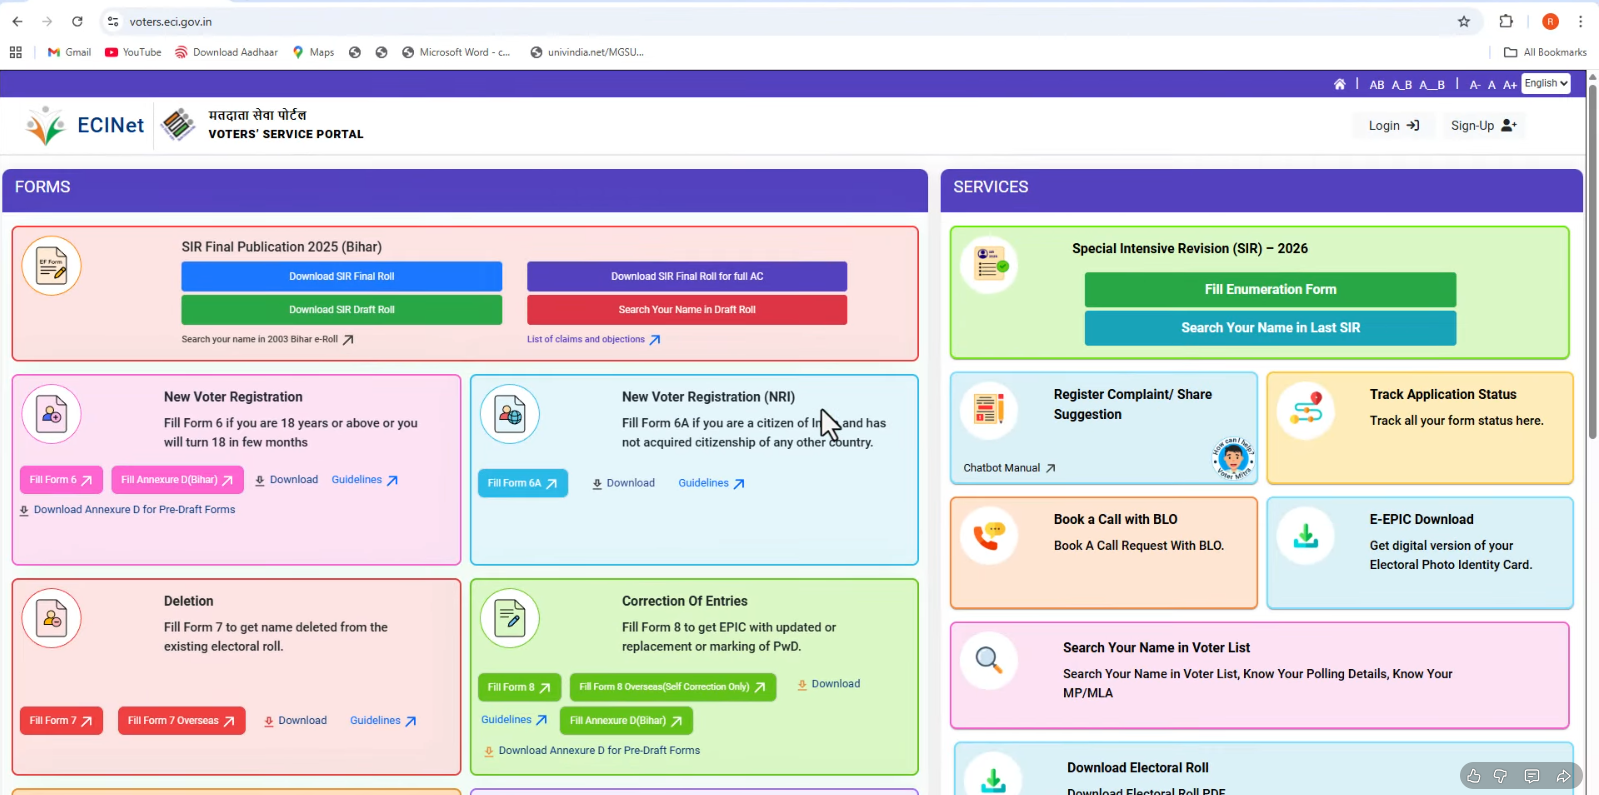Open the Gmail bookmark
The image size is (1599, 795).
69,52
